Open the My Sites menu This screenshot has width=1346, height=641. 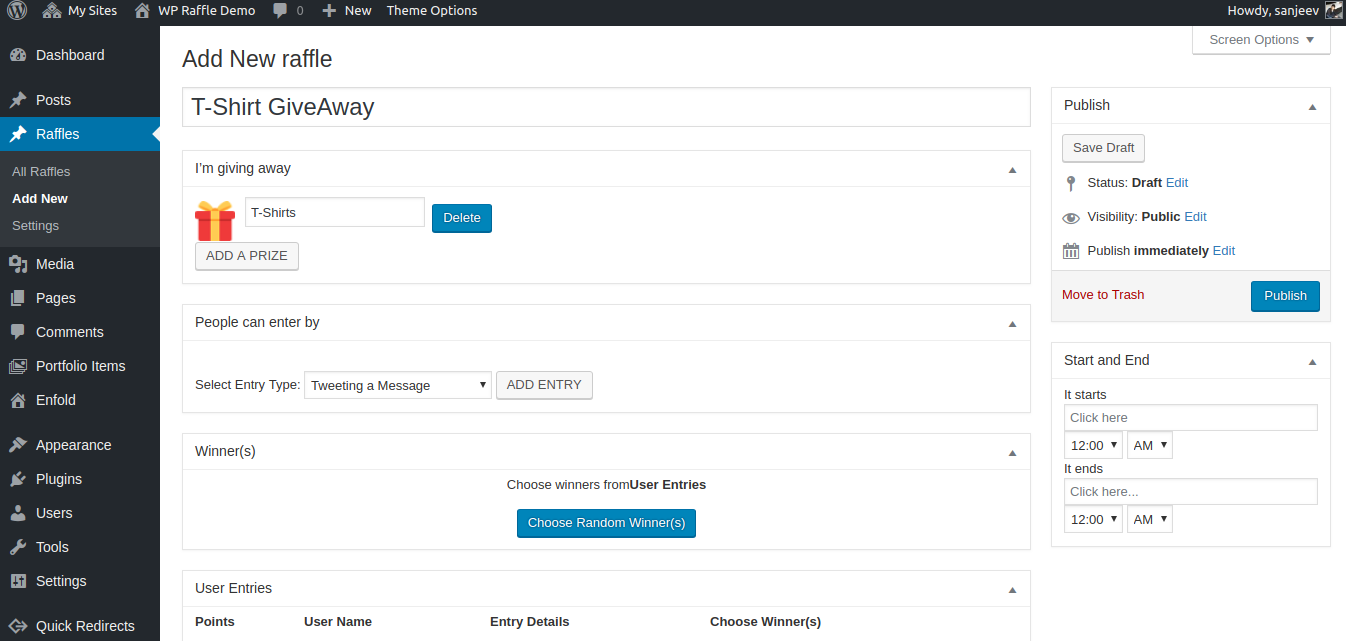click(80, 11)
